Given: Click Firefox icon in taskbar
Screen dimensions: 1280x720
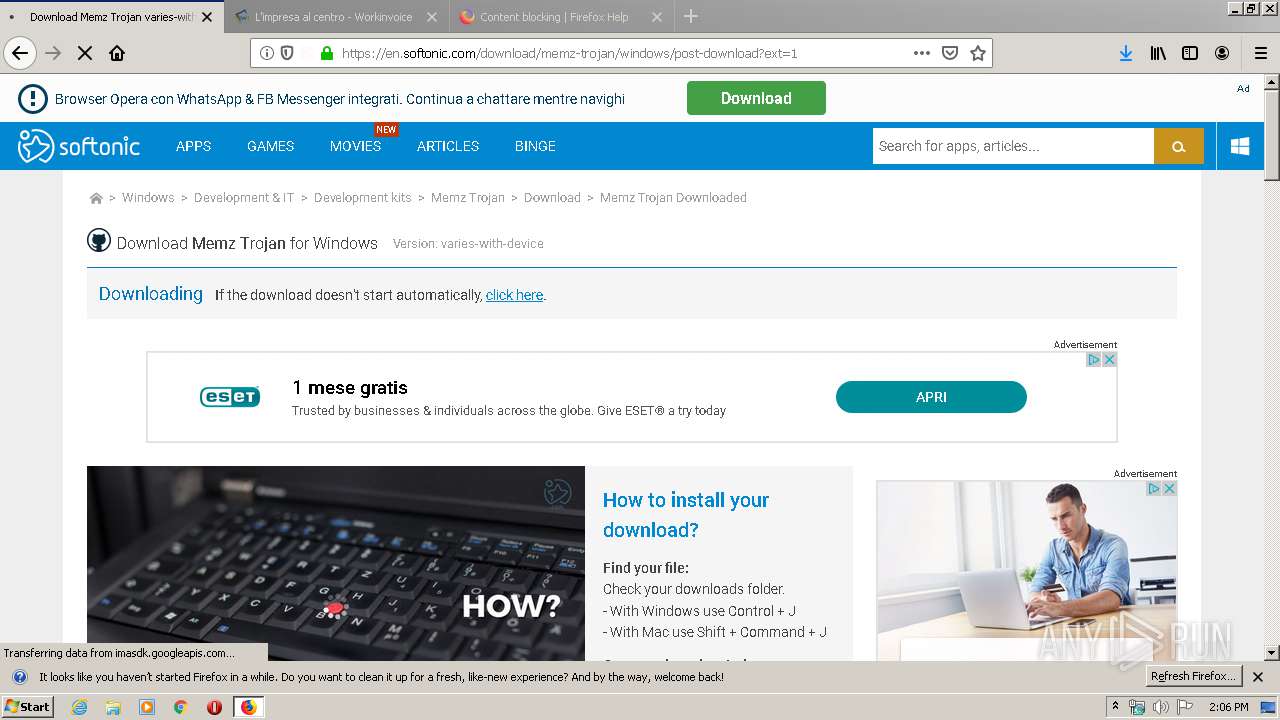Looking at the screenshot, I should (x=248, y=707).
